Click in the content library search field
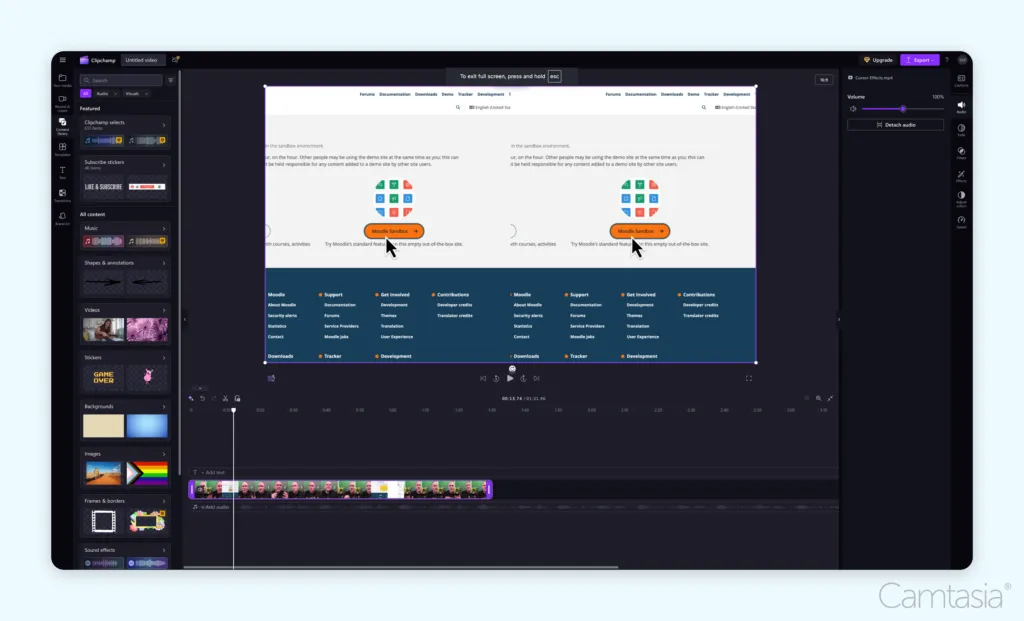Viewport: 1024px width, 621px height. pyautogui.click(x=121, y=80)
